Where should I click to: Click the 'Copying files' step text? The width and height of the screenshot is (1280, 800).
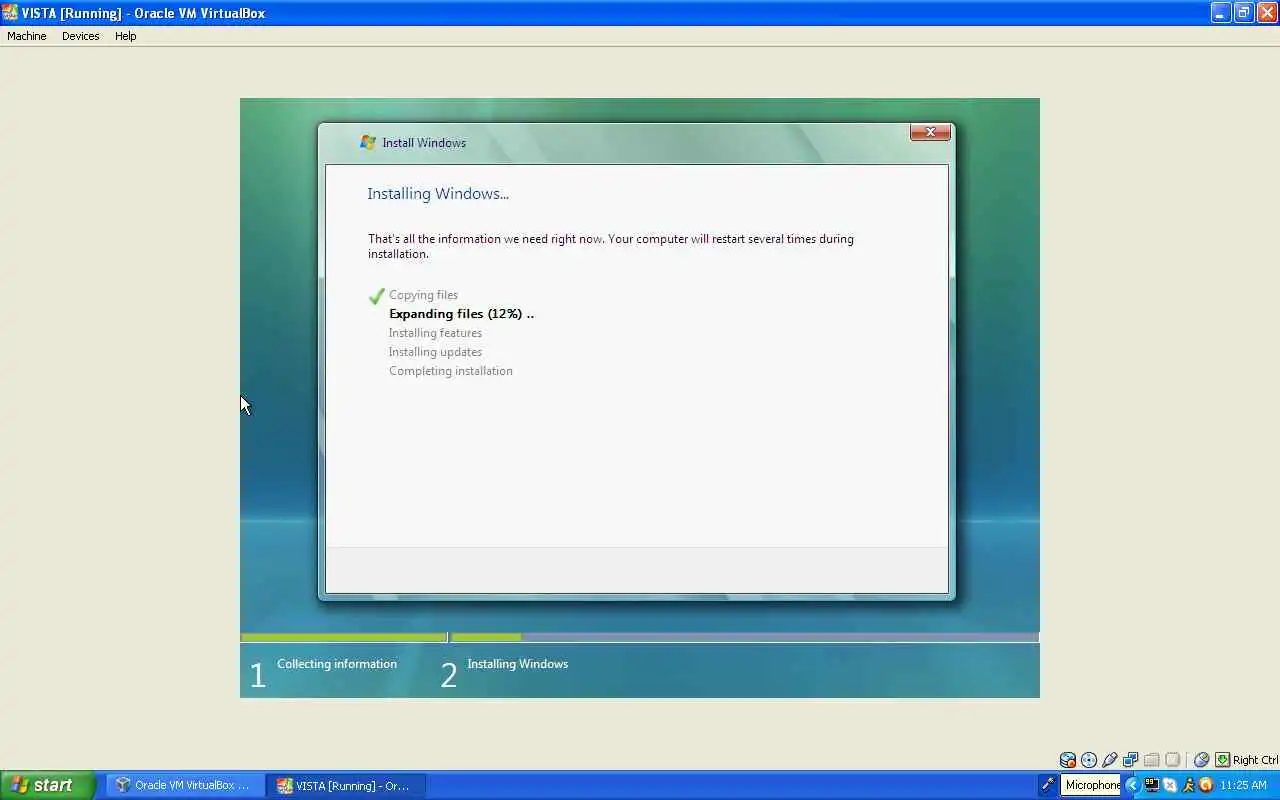[423, 295]
